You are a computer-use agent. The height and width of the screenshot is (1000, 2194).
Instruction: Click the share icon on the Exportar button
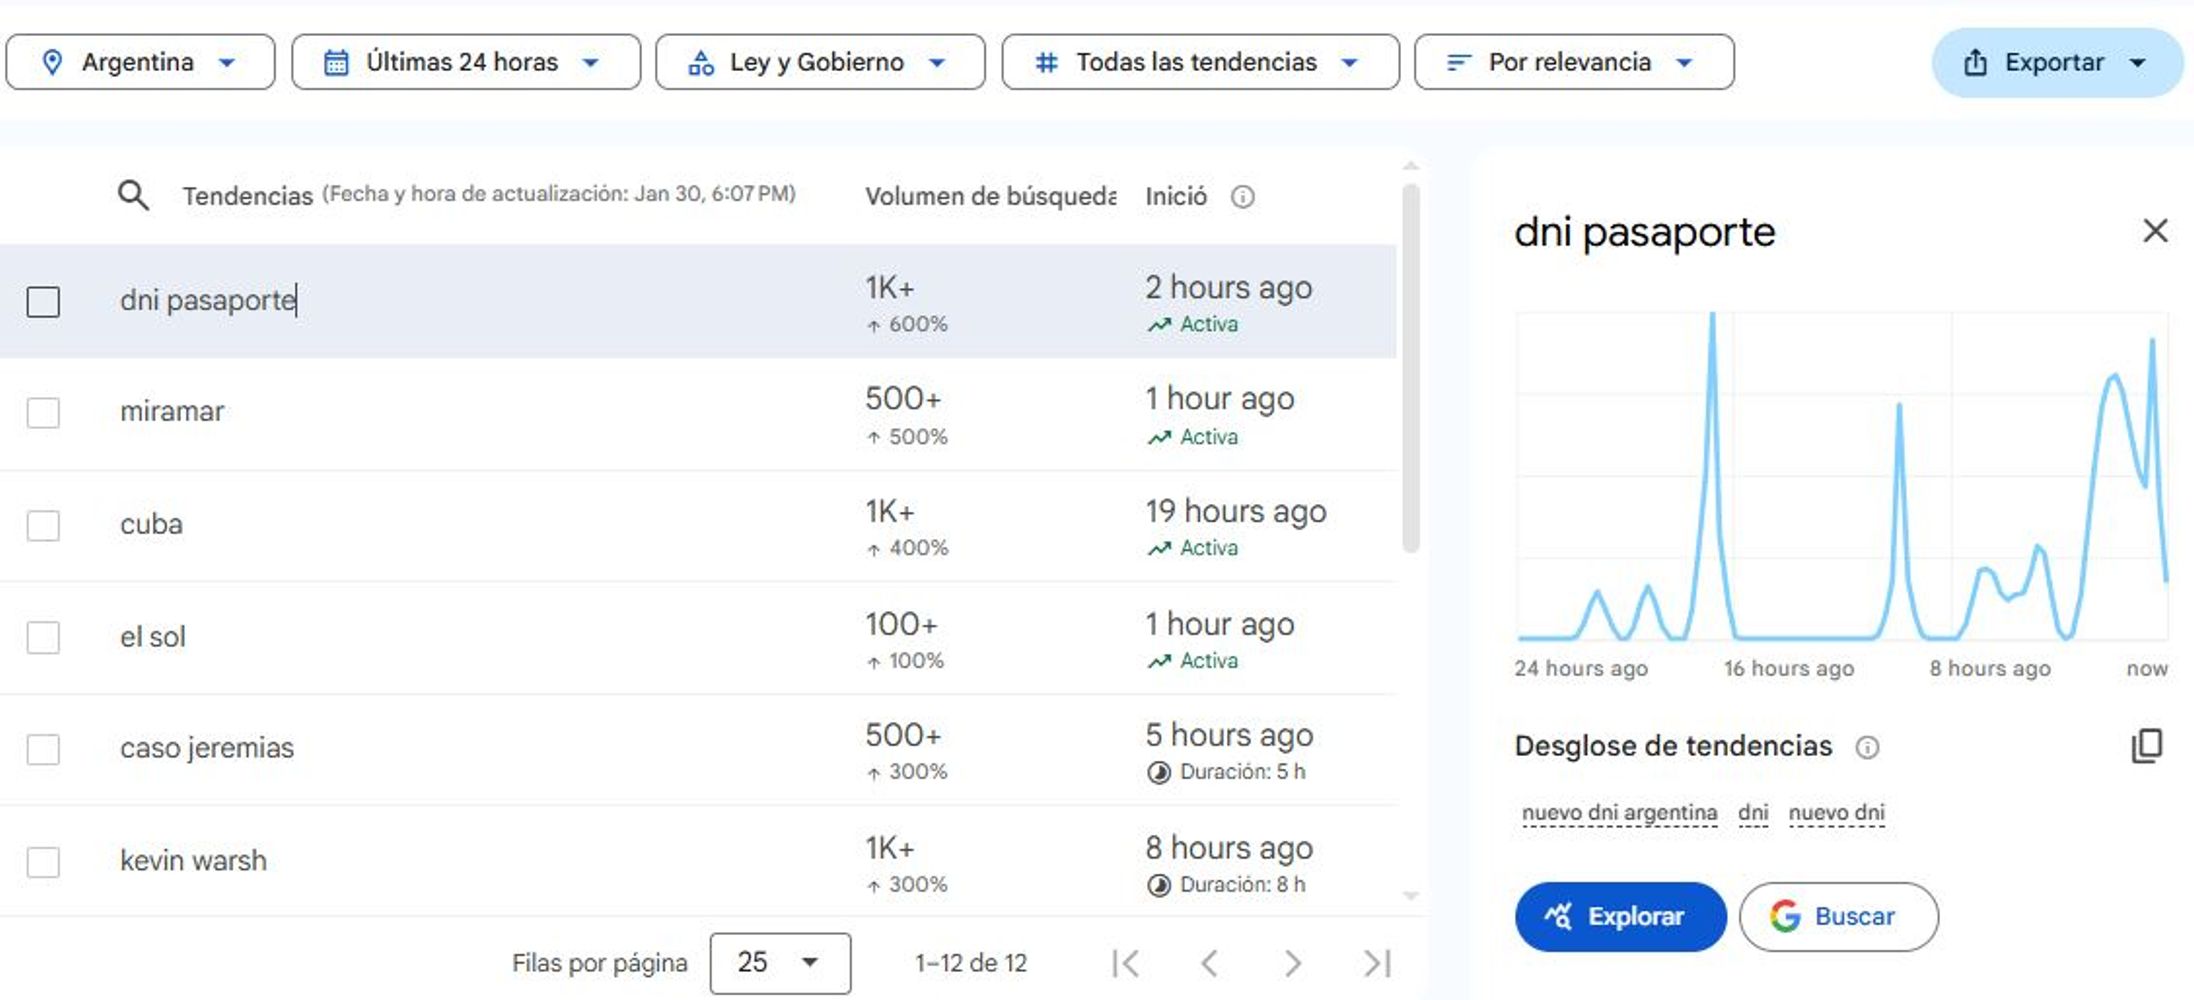1975,62
